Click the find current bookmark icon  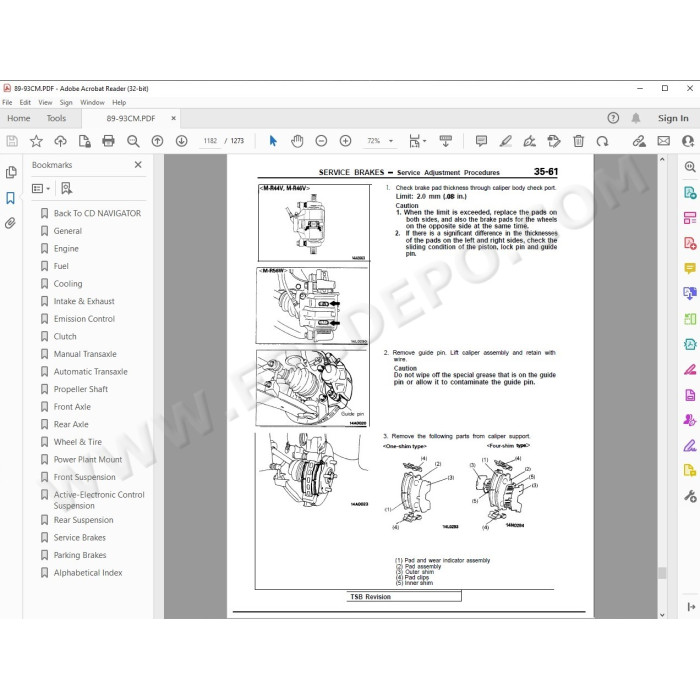[x=67, y=188]
